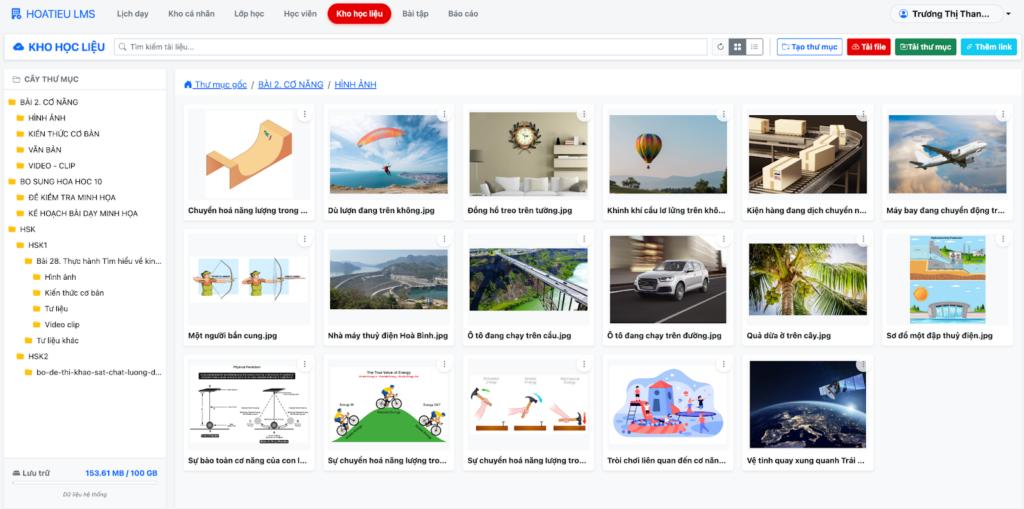Select VIDEO - CLIP folder in the tree
Screen dimensions: 1024x509
pyautogui.click(x=53, y=166)
